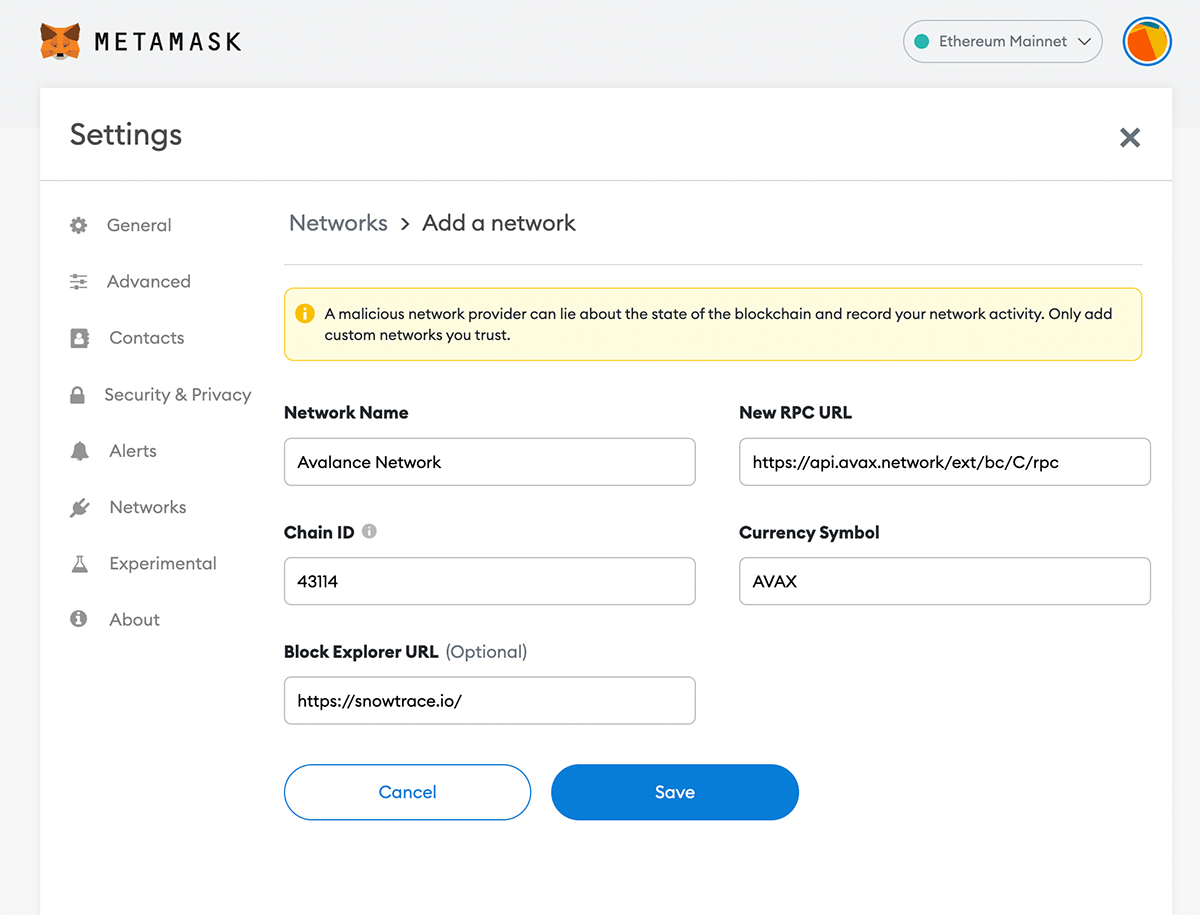Focus the Block Explorer URL field
This screenshot has height=915, width=1200.
click(x=489, y=701)
